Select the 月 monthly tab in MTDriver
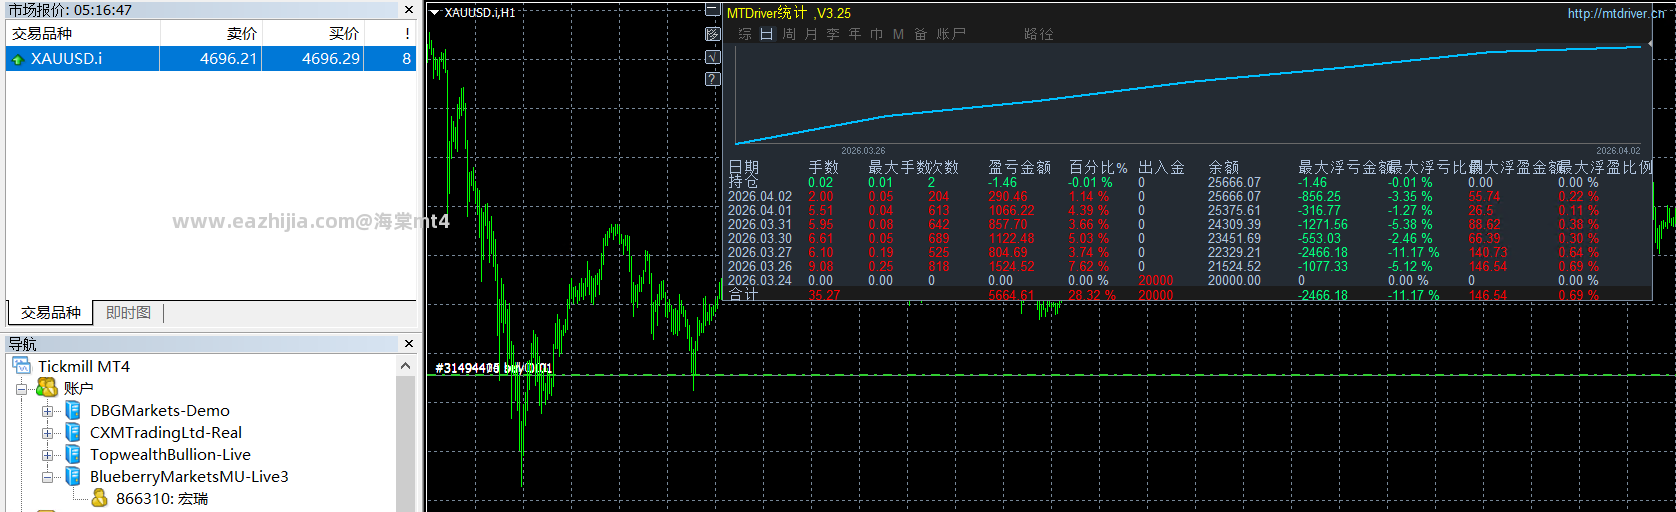 [811, 34]
